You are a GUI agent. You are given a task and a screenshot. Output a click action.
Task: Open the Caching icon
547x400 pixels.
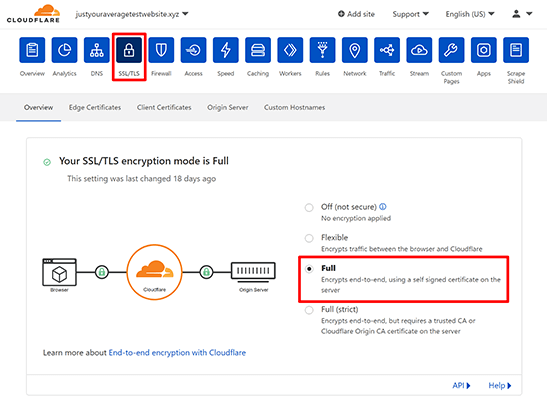(x=258, y=50)
